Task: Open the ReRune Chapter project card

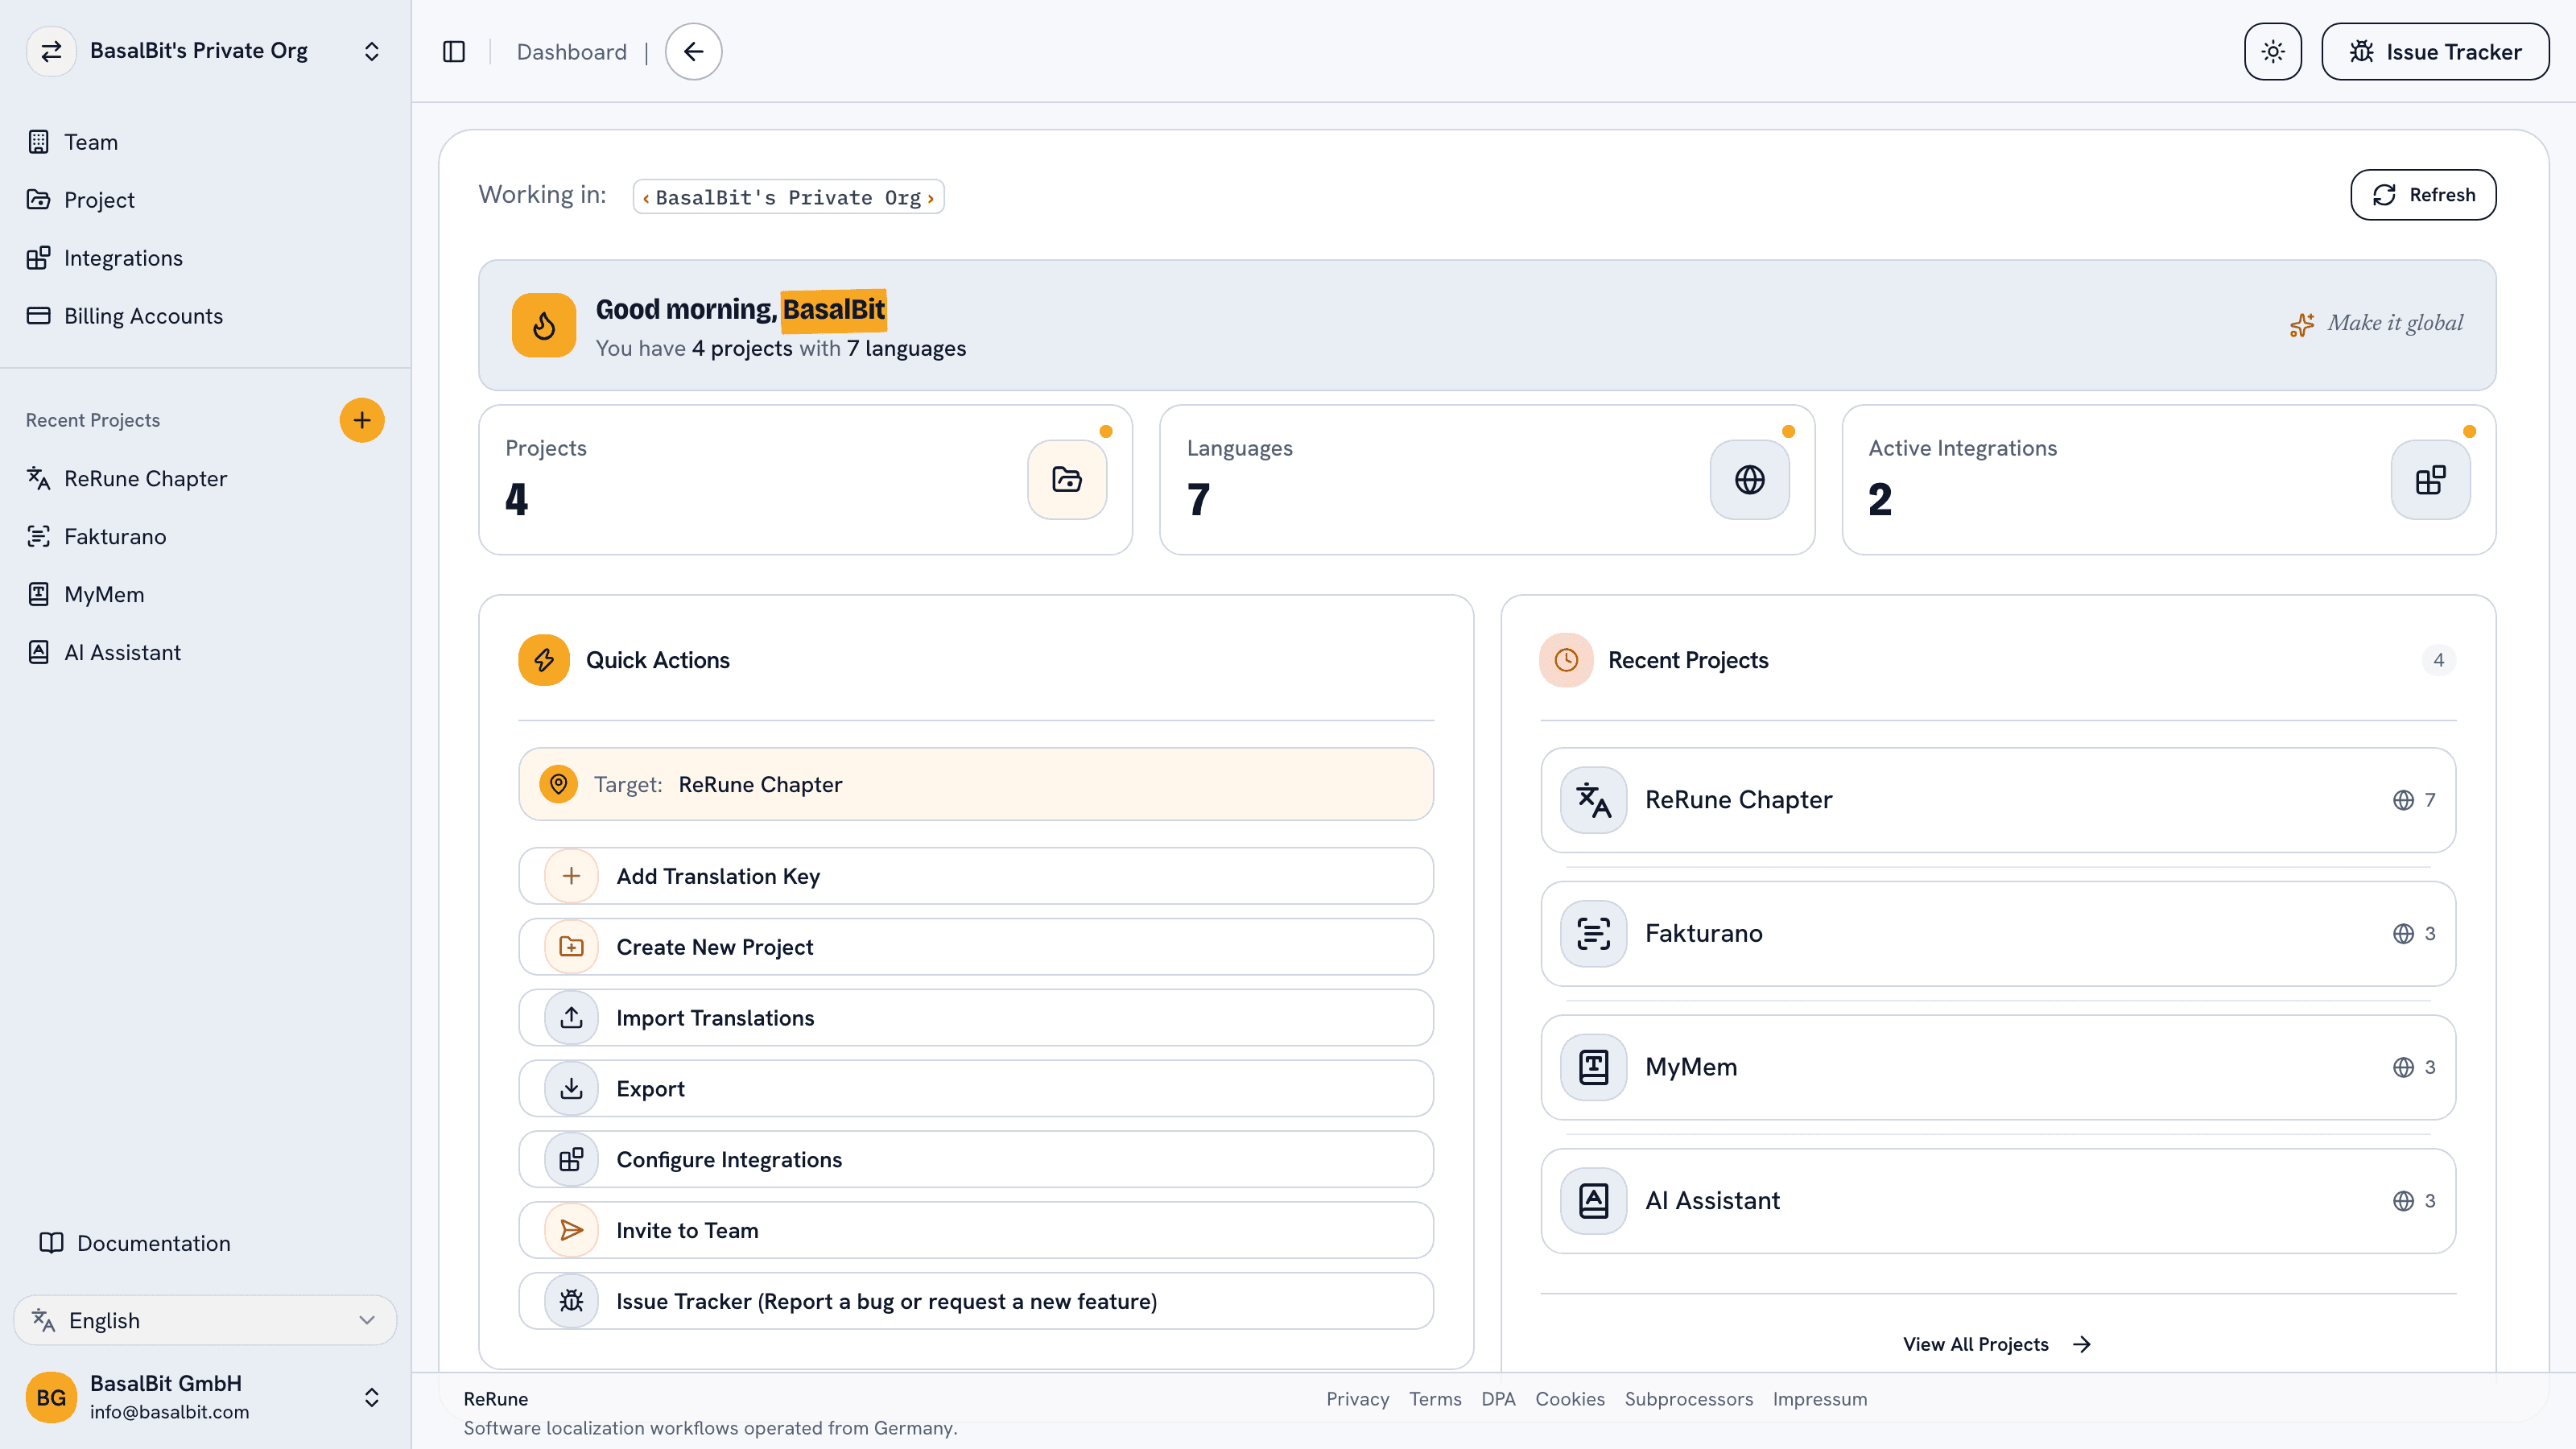Action: click(x=1998, y=800)
